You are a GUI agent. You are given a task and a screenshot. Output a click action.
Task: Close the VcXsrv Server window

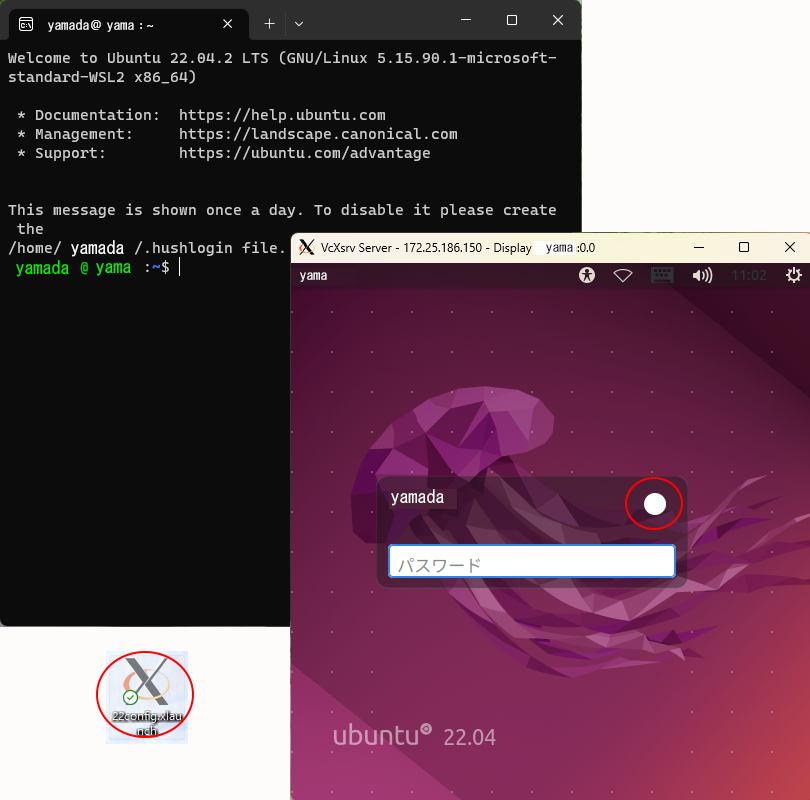(x=789, y=247)
